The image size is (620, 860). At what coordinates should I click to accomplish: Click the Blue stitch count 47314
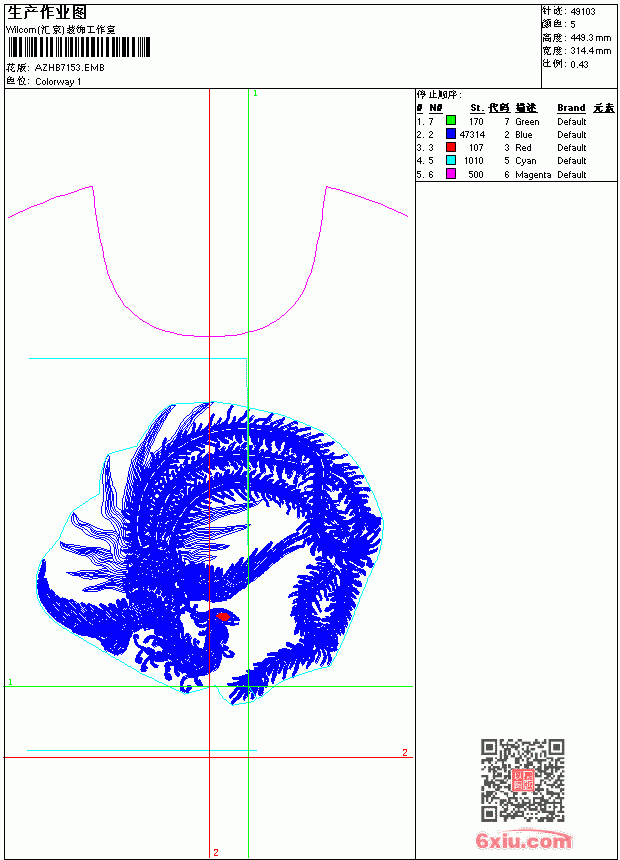472,134
